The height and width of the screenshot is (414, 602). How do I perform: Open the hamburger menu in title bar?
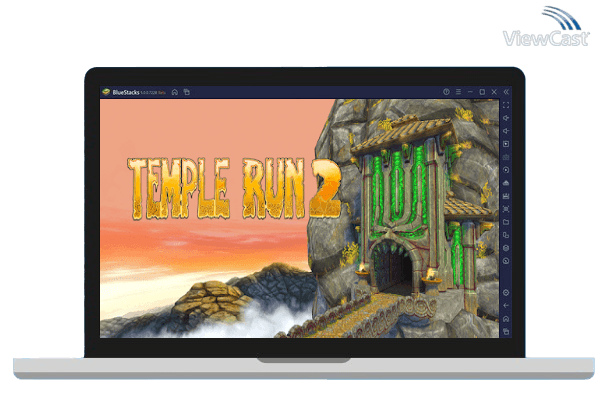(x=458, y=92)
